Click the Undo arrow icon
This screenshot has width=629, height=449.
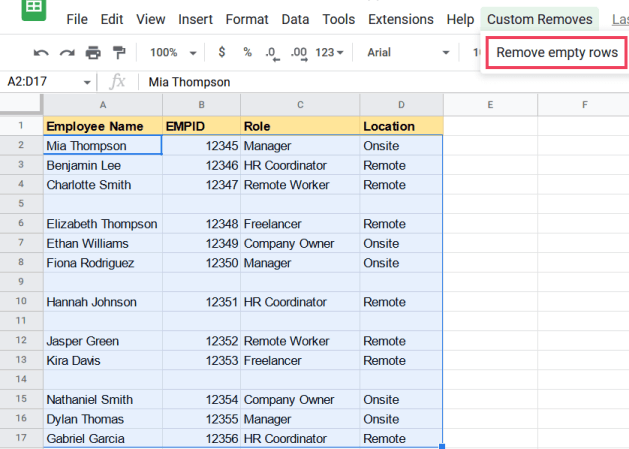click(41, 53)
